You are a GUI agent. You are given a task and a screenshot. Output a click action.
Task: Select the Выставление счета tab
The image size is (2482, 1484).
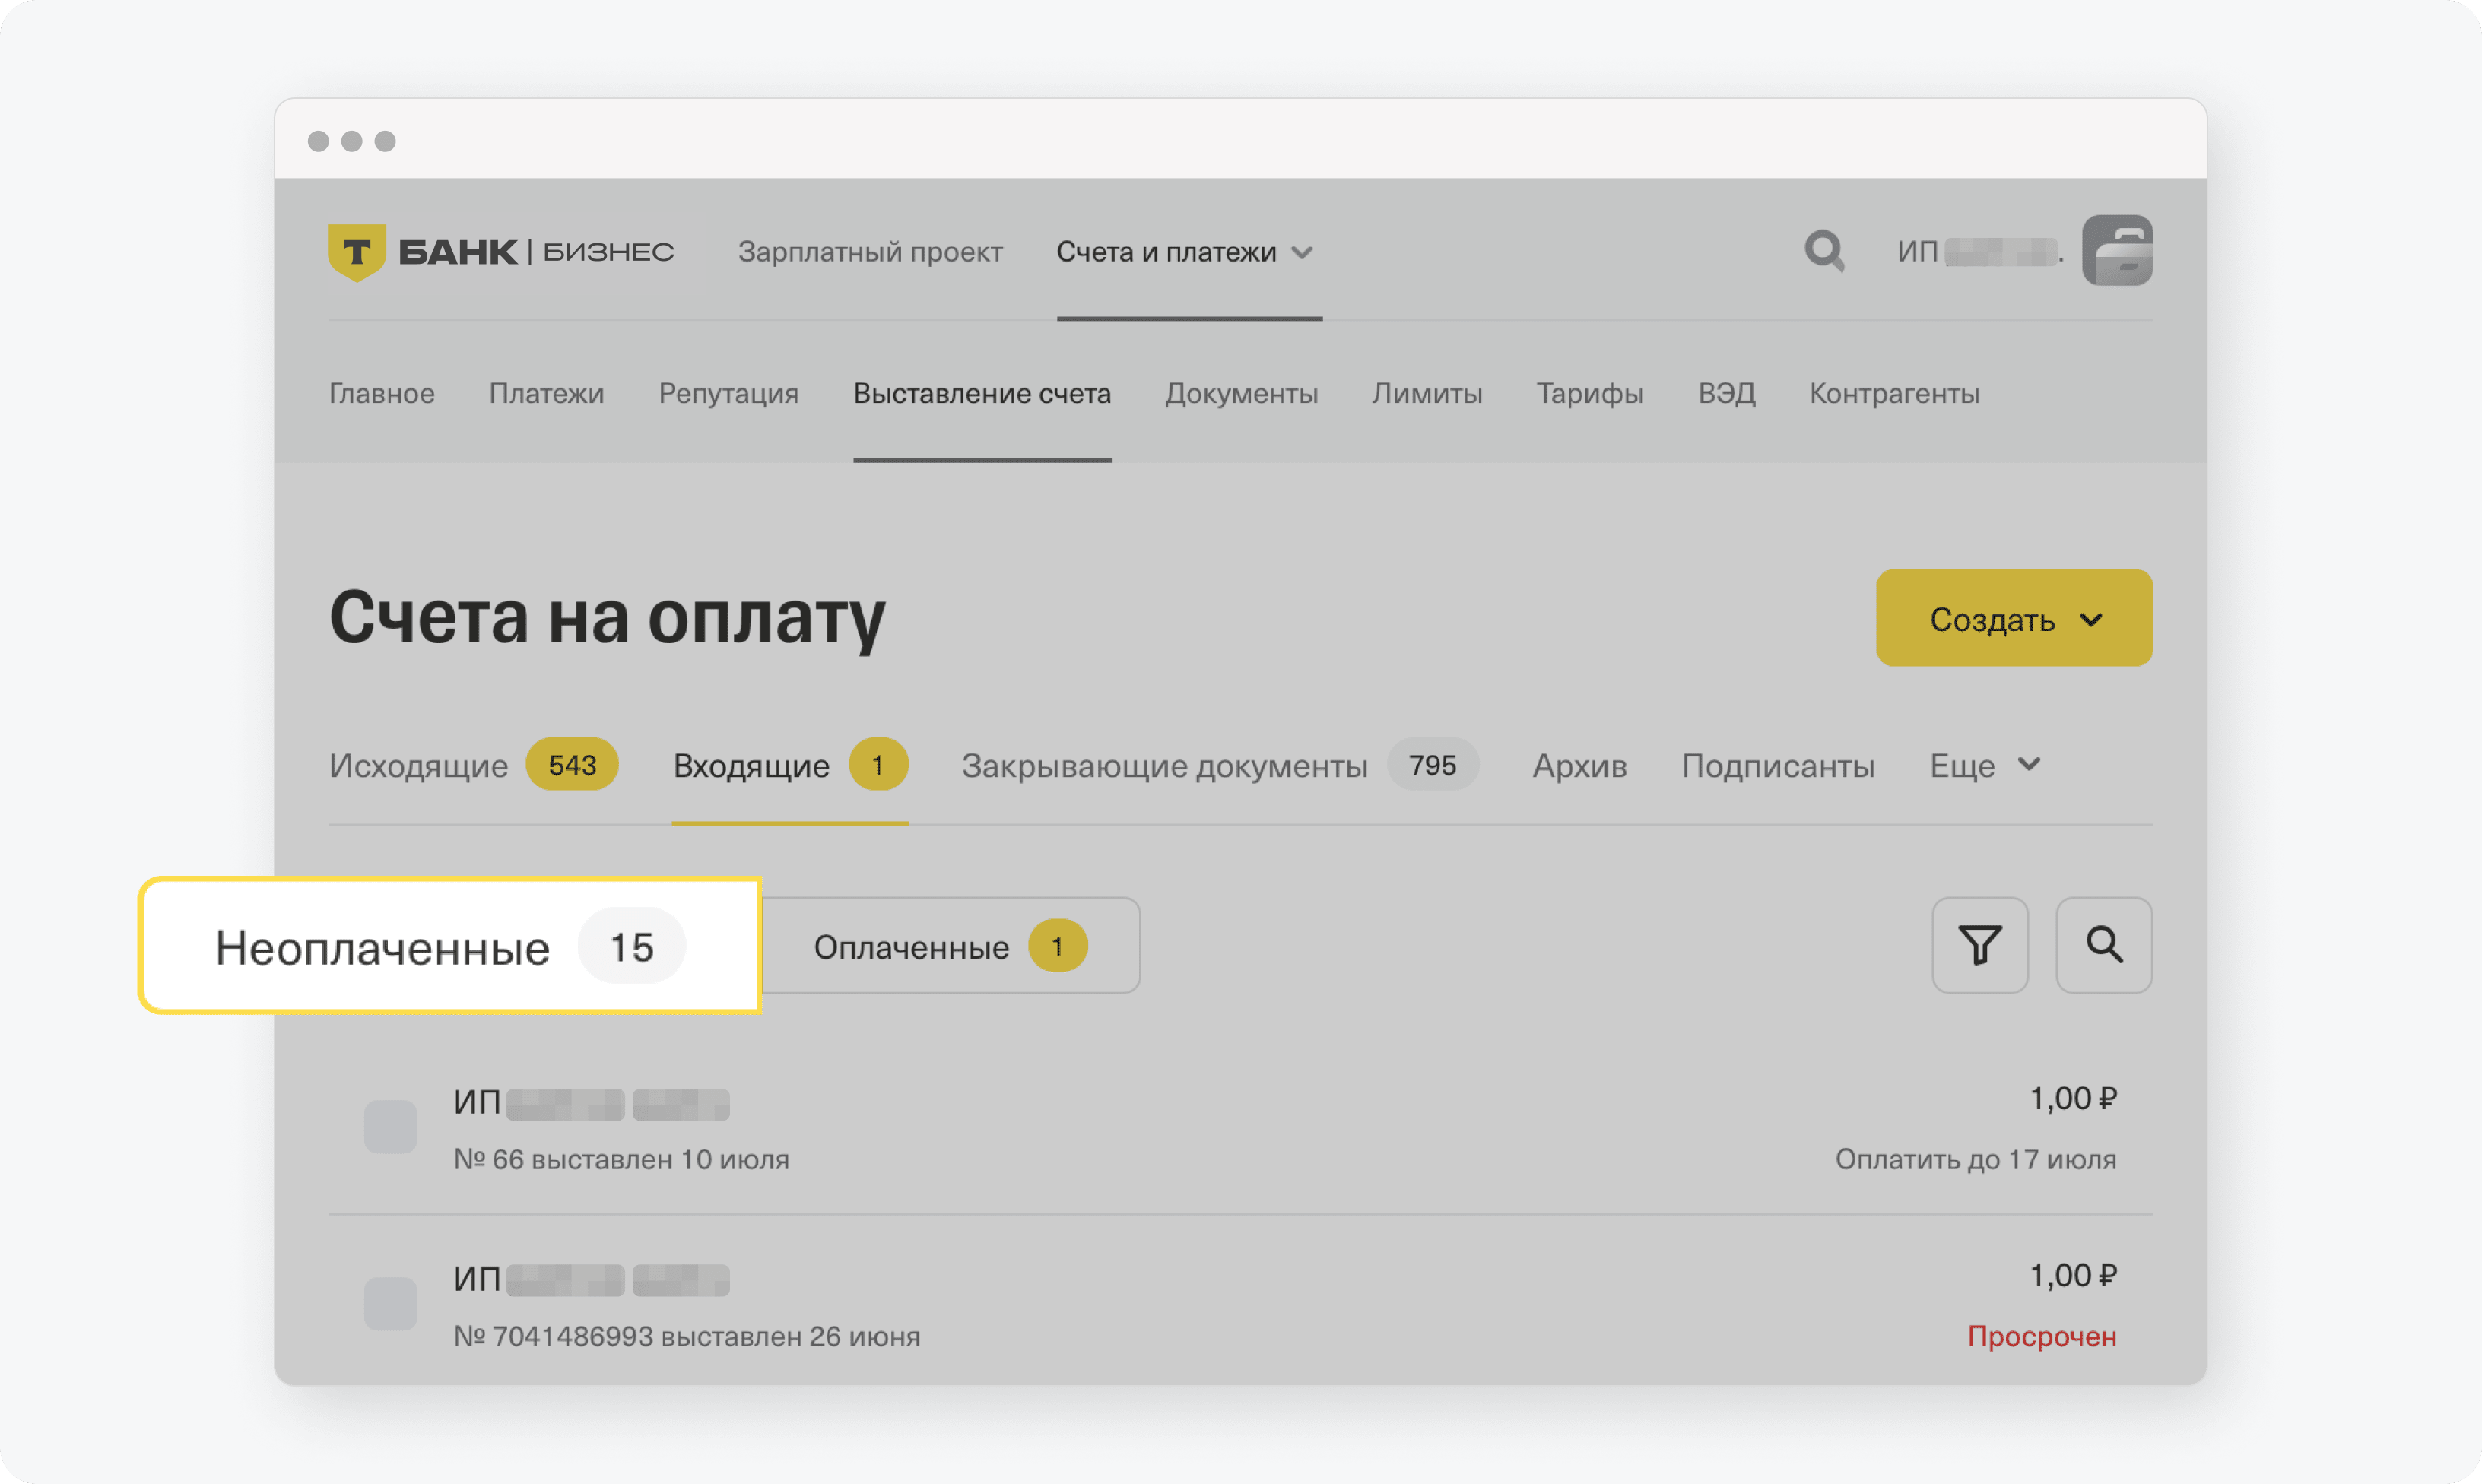click(x=982, y=393)
